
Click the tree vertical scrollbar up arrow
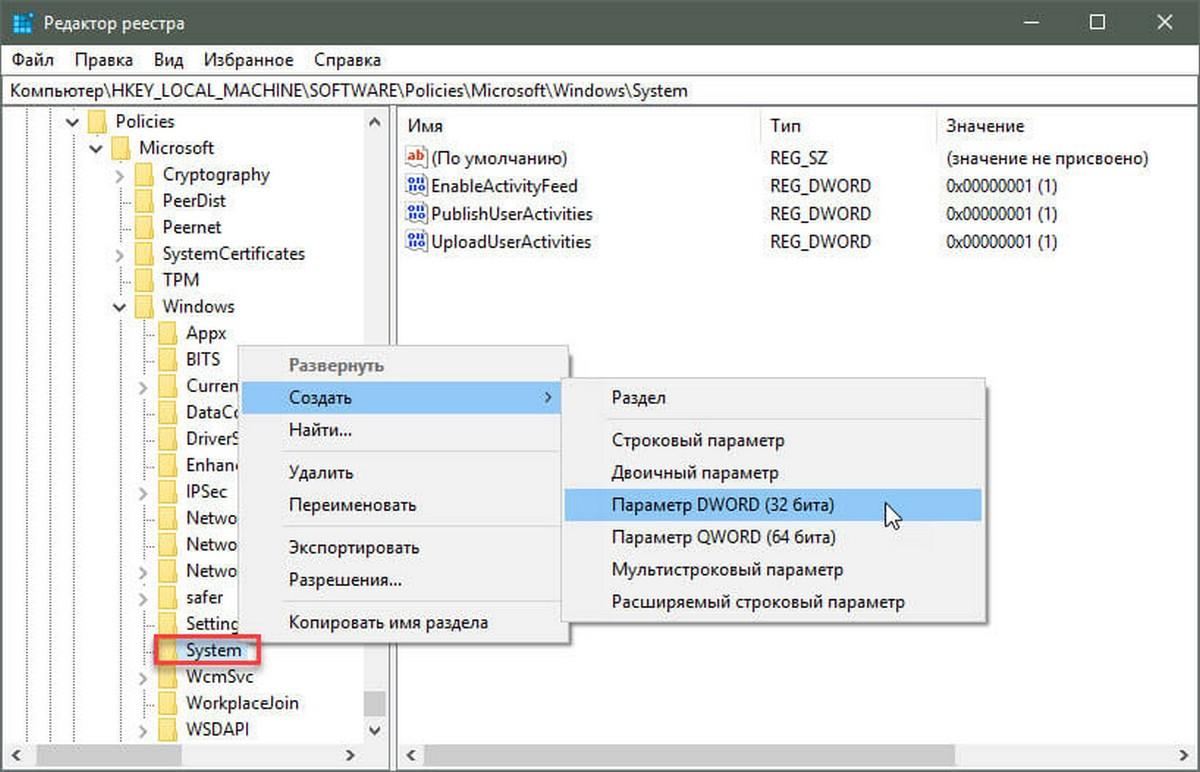pos(374,122)
